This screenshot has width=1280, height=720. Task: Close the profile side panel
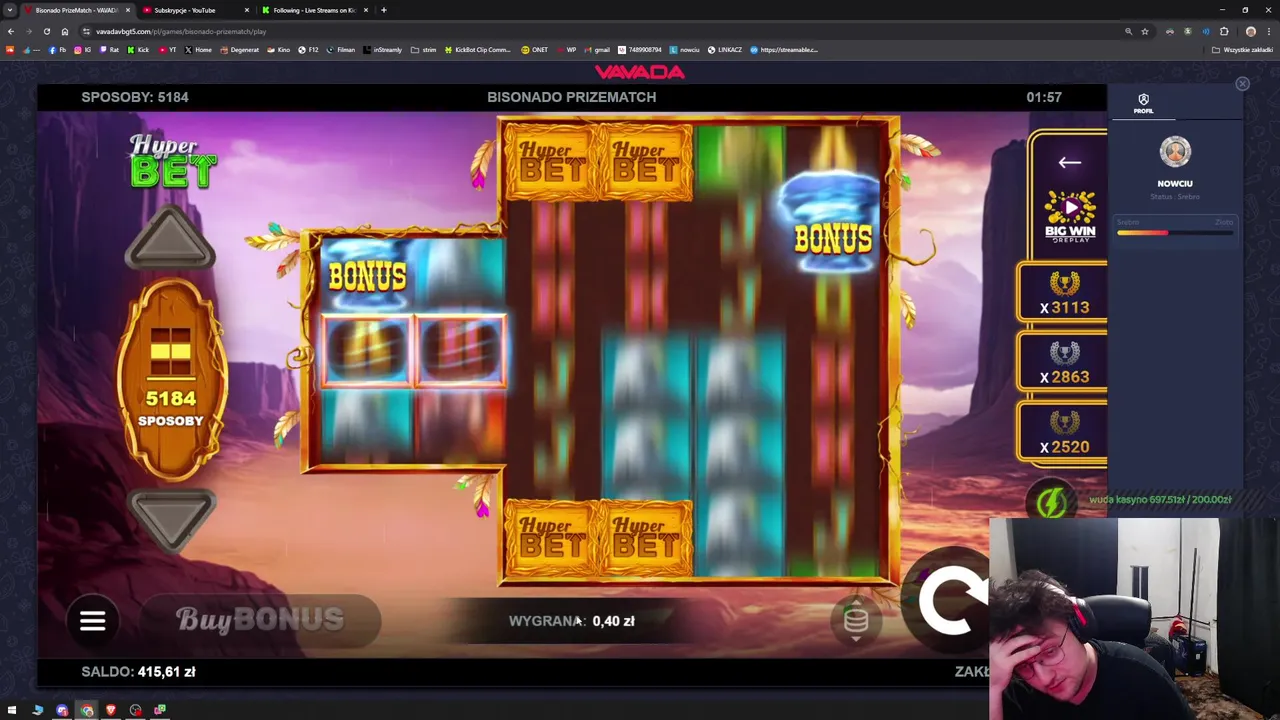1242,84
